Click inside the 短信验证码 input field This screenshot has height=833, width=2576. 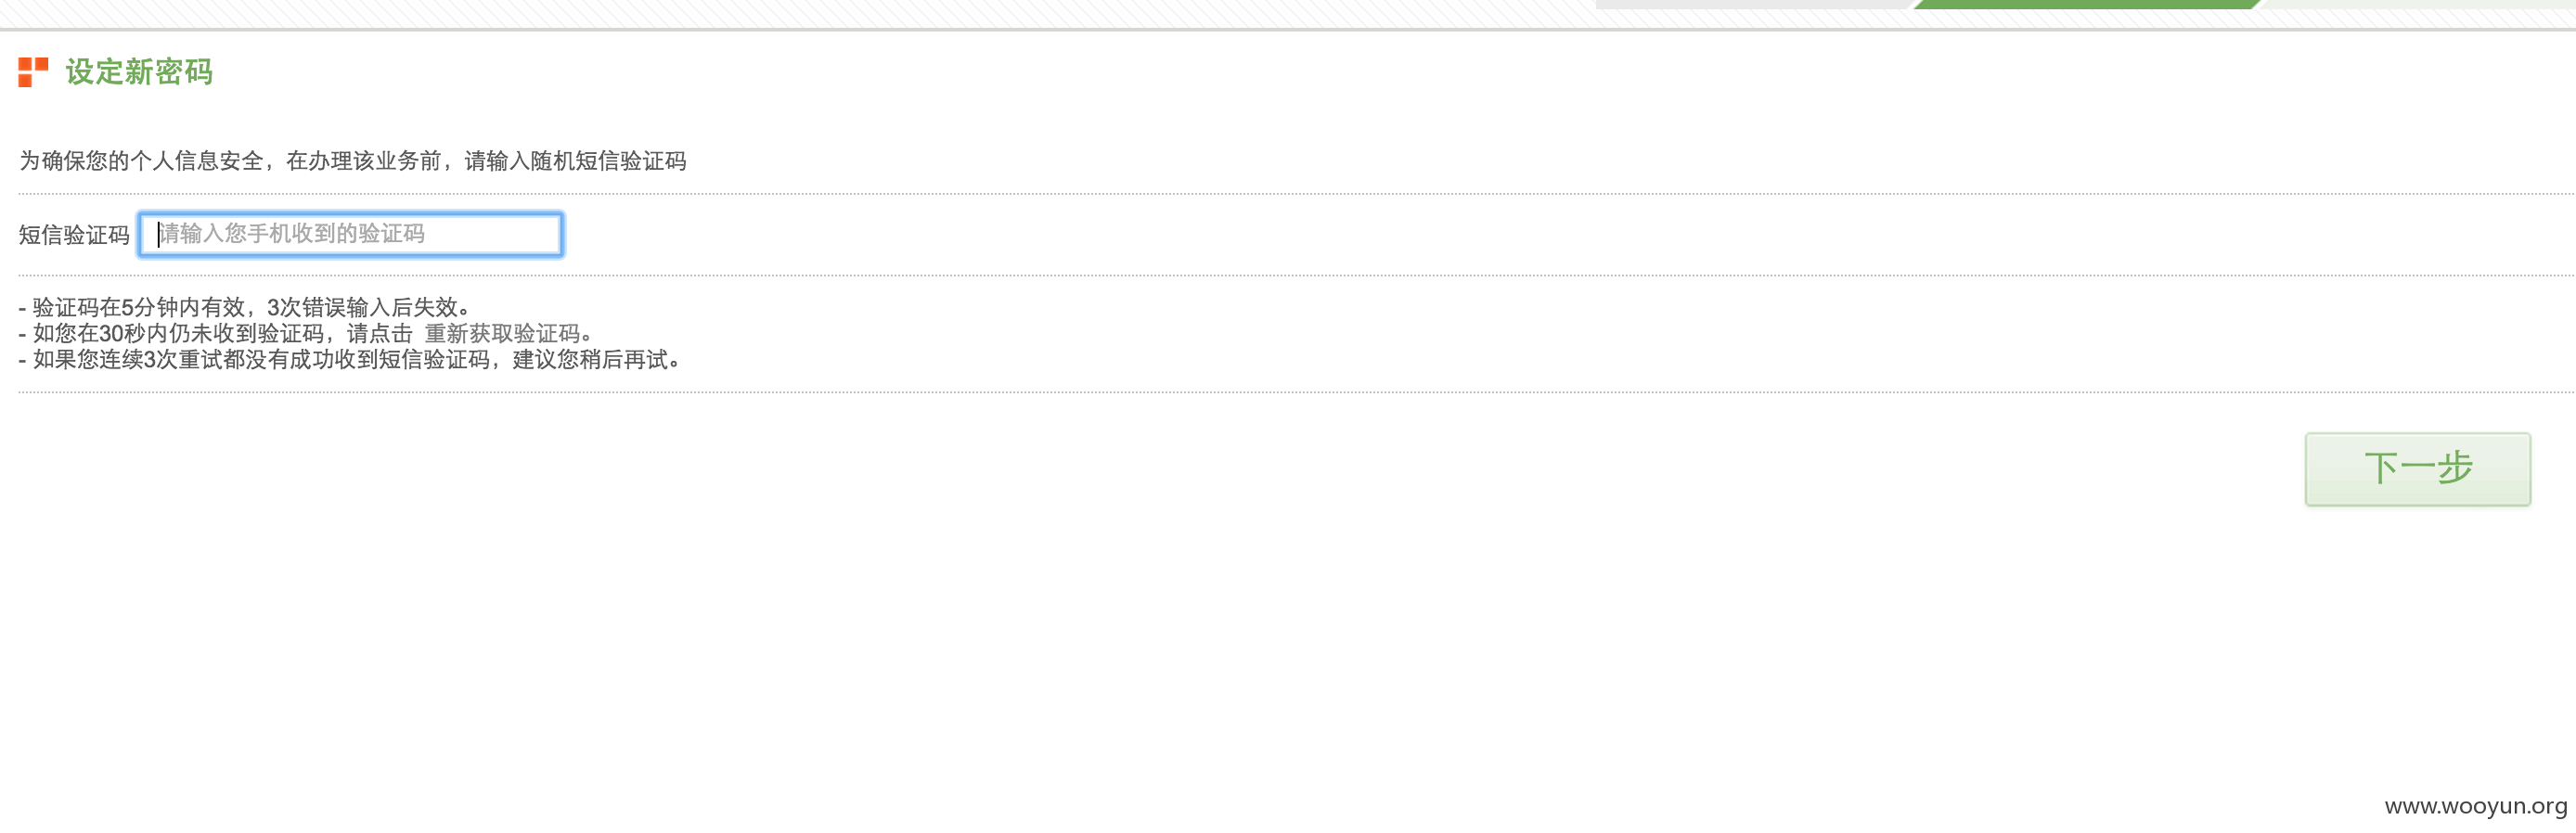(x=350, y=234)
